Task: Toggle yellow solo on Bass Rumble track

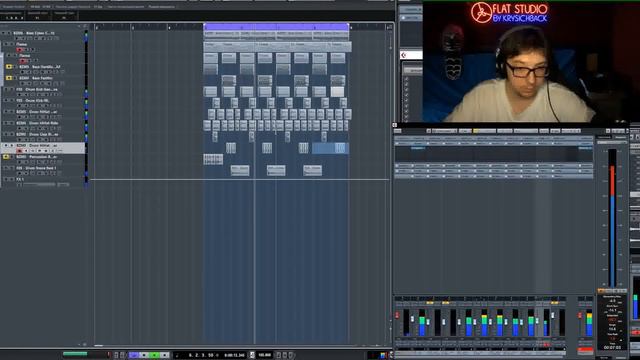Action: tap(9, 67)
